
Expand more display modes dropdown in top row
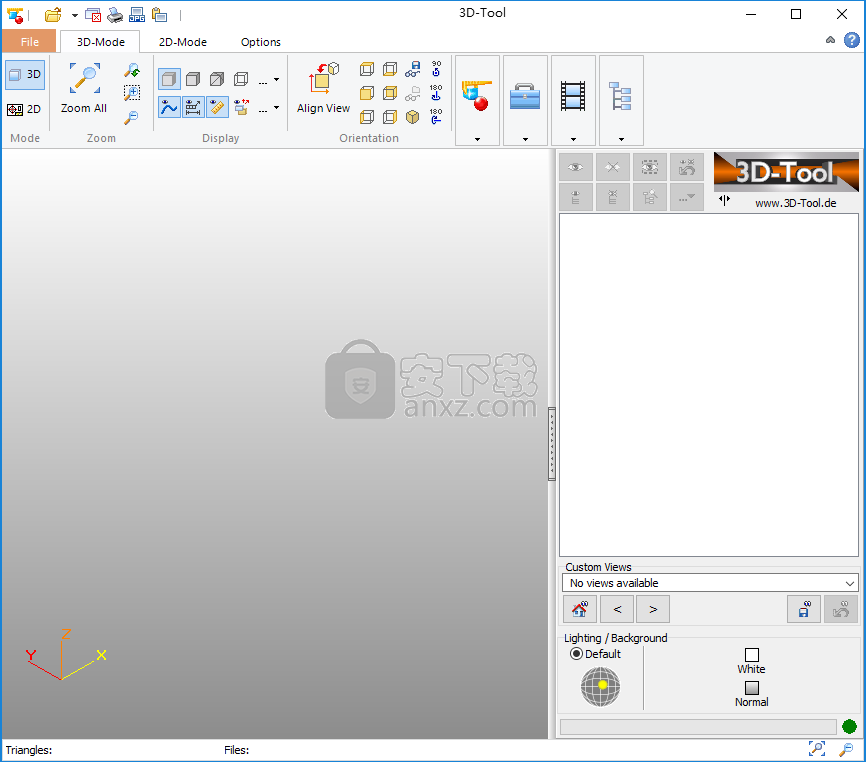coord(269,80)
